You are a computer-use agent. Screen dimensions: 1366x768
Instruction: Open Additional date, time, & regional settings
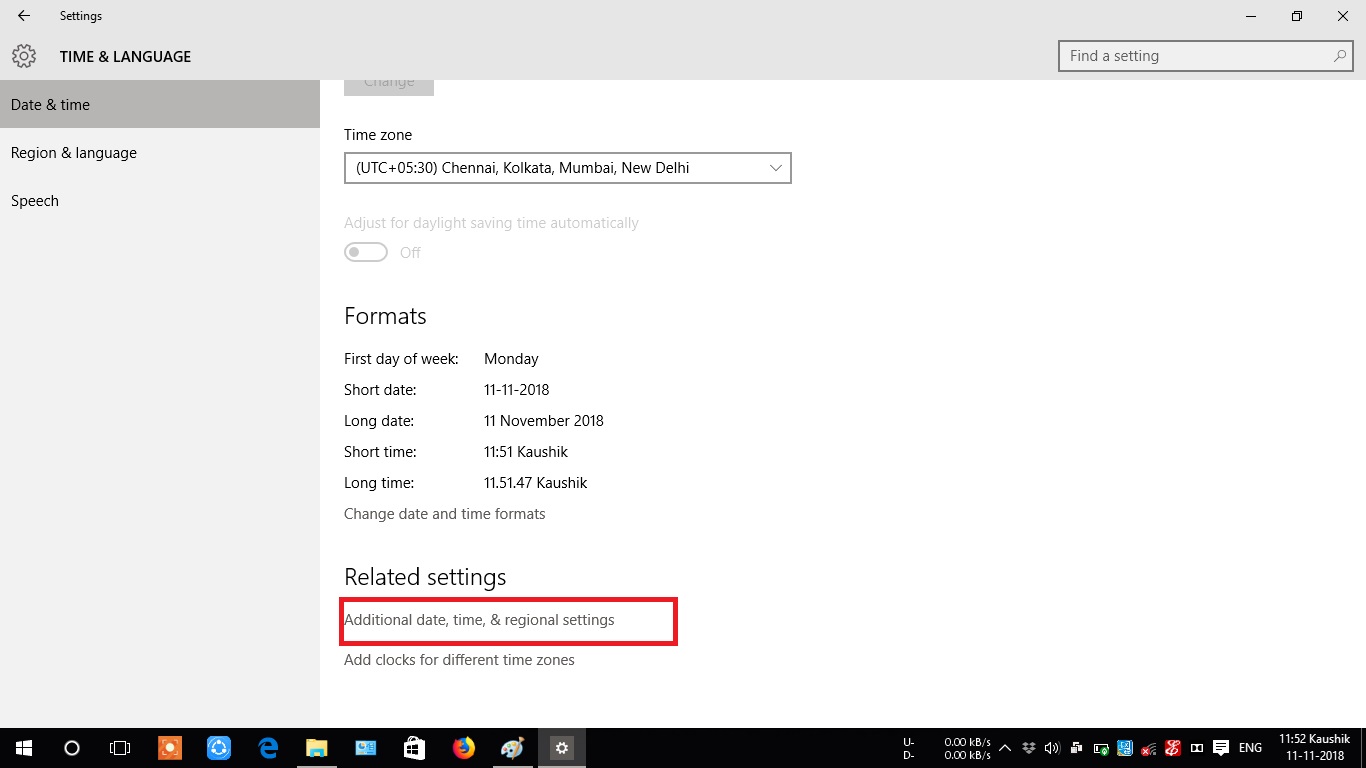[x=479, y=620]
